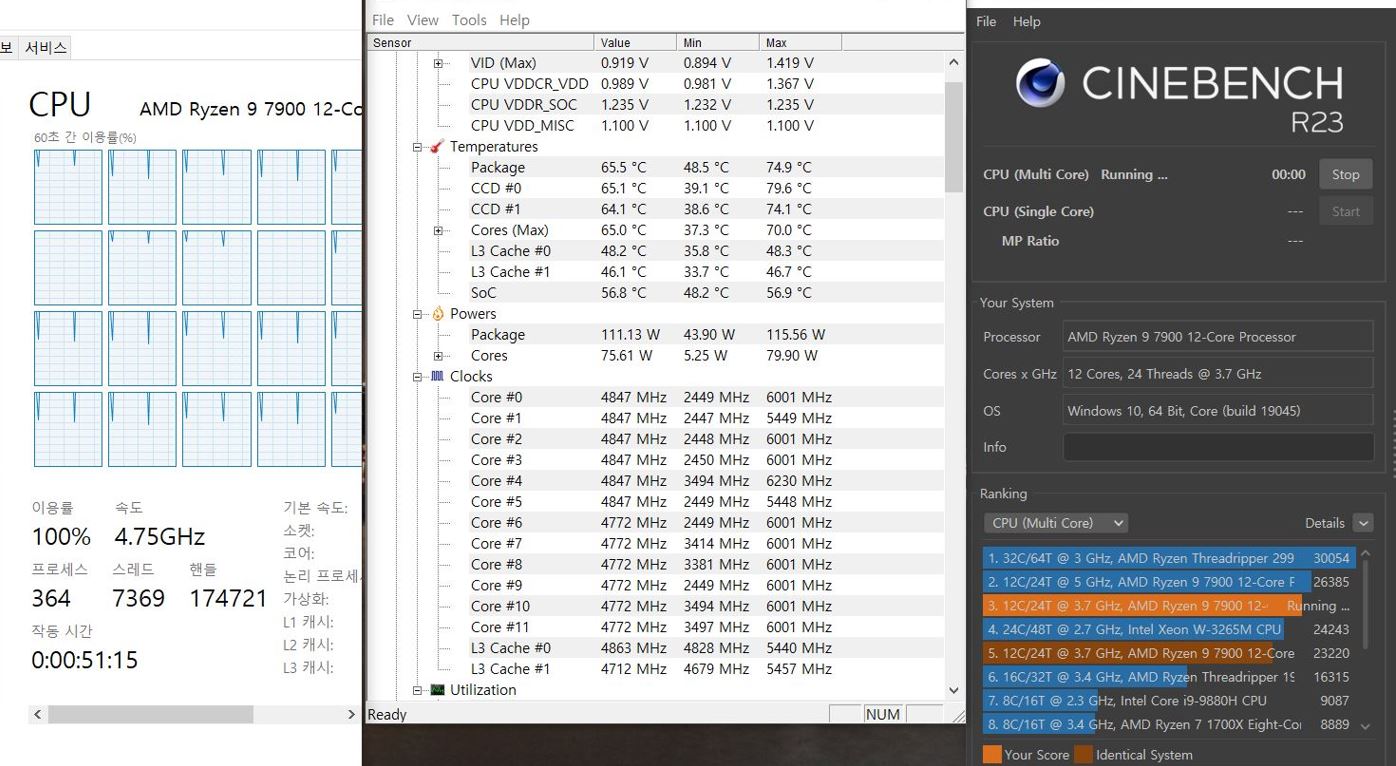
Task: Open the CPU (Multi Core) ranking dropdown
Action: 1055,523
